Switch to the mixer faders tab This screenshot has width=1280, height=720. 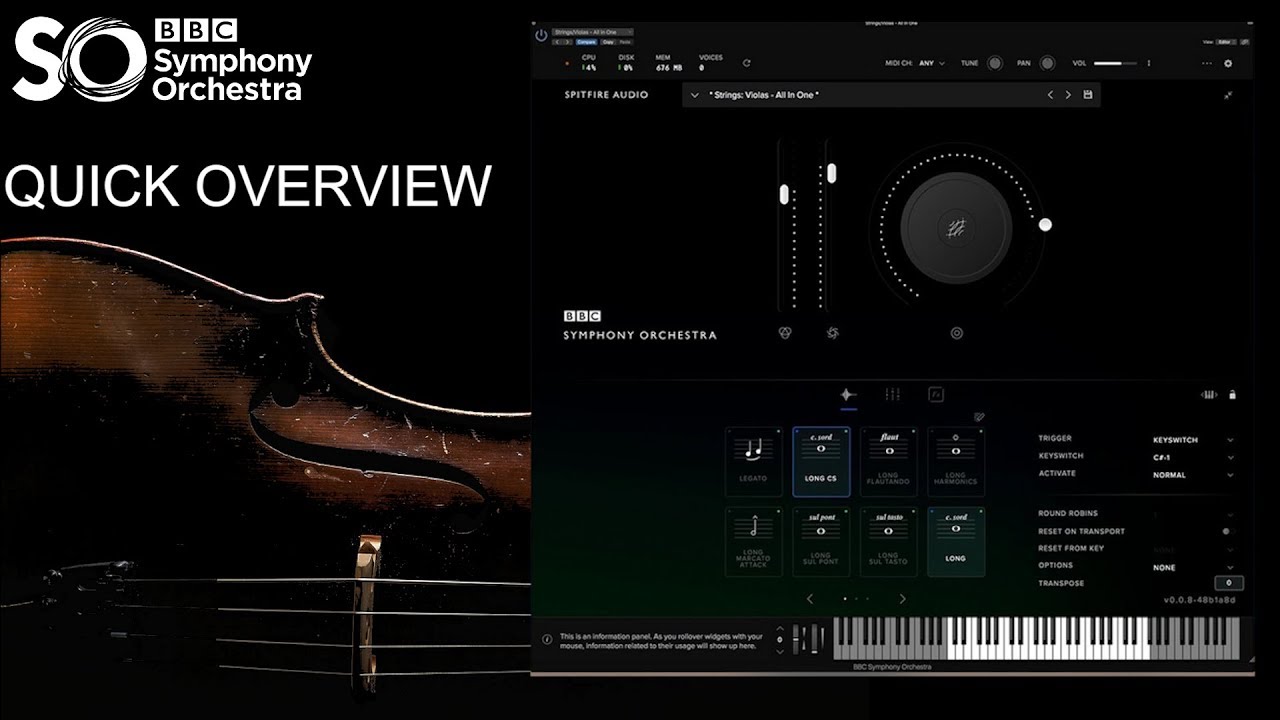point(892,395)
